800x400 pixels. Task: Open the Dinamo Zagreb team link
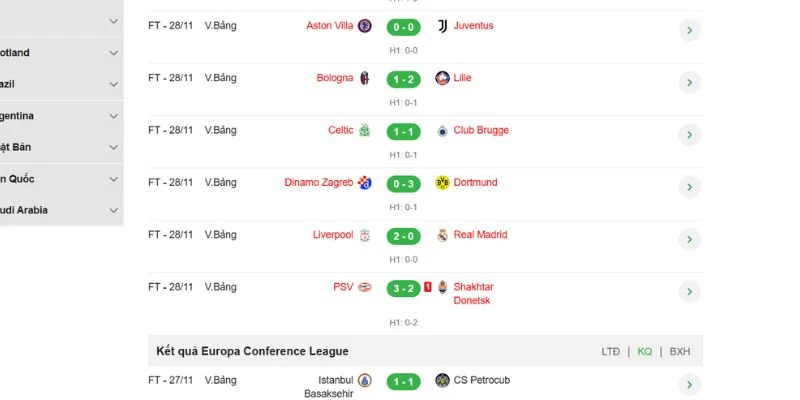click(318, 183)
